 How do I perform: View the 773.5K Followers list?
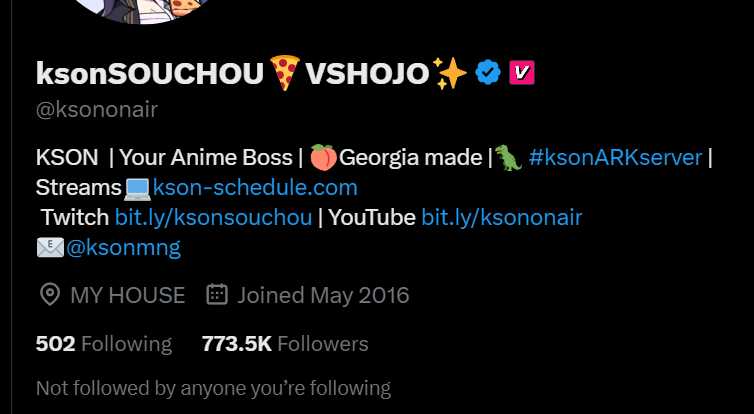click(x=285, y=344)
